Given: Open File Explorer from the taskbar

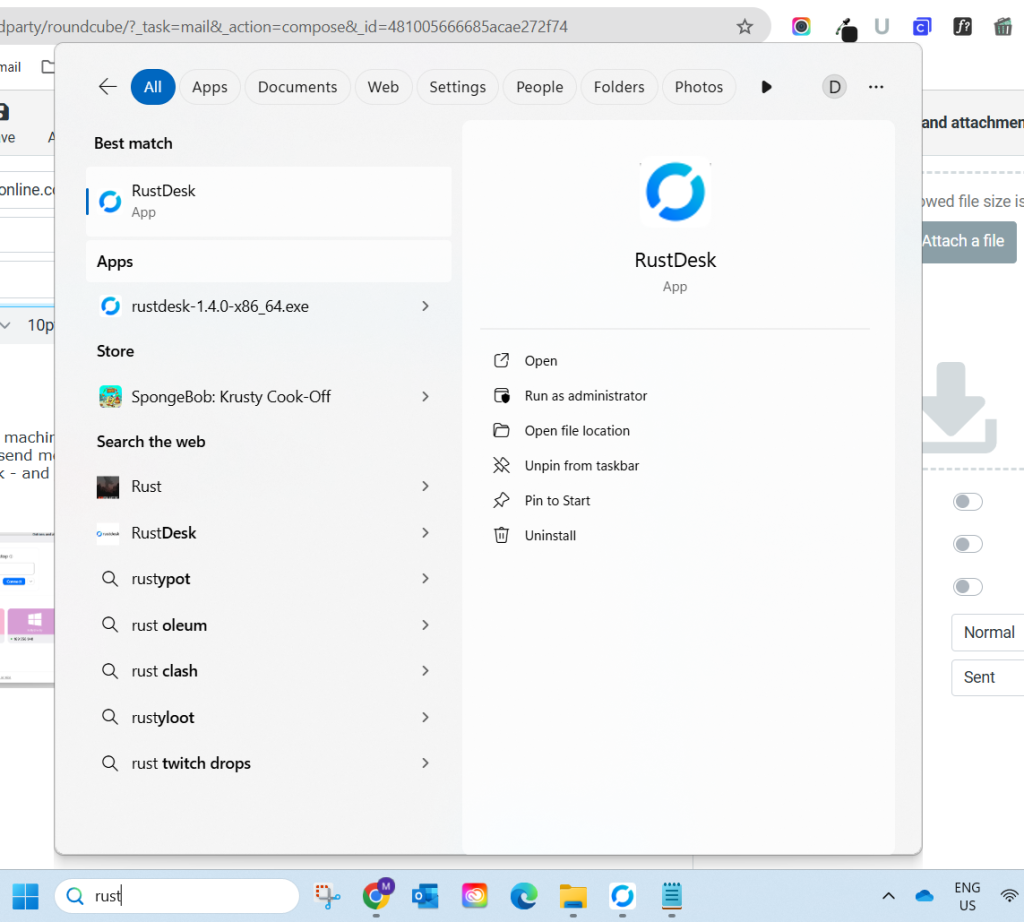Looking at the screenshot, I should (573, 896).
